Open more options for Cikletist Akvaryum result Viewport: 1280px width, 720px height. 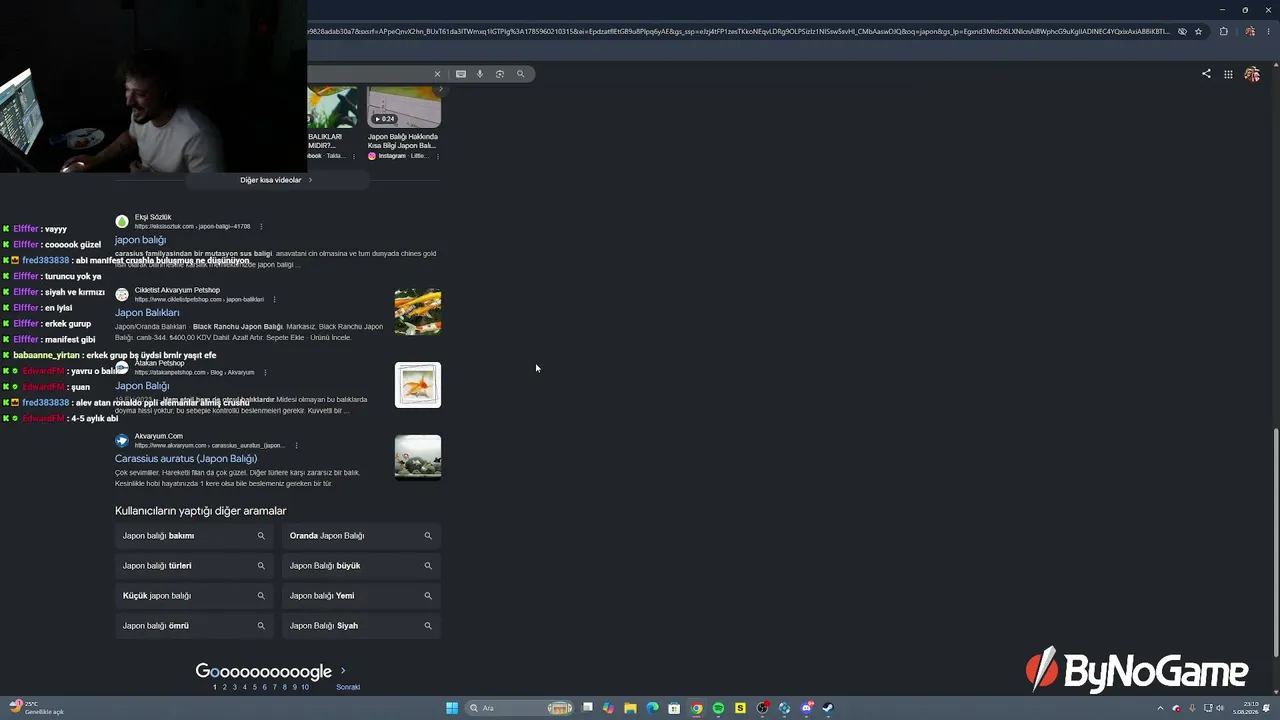(274, 300)
